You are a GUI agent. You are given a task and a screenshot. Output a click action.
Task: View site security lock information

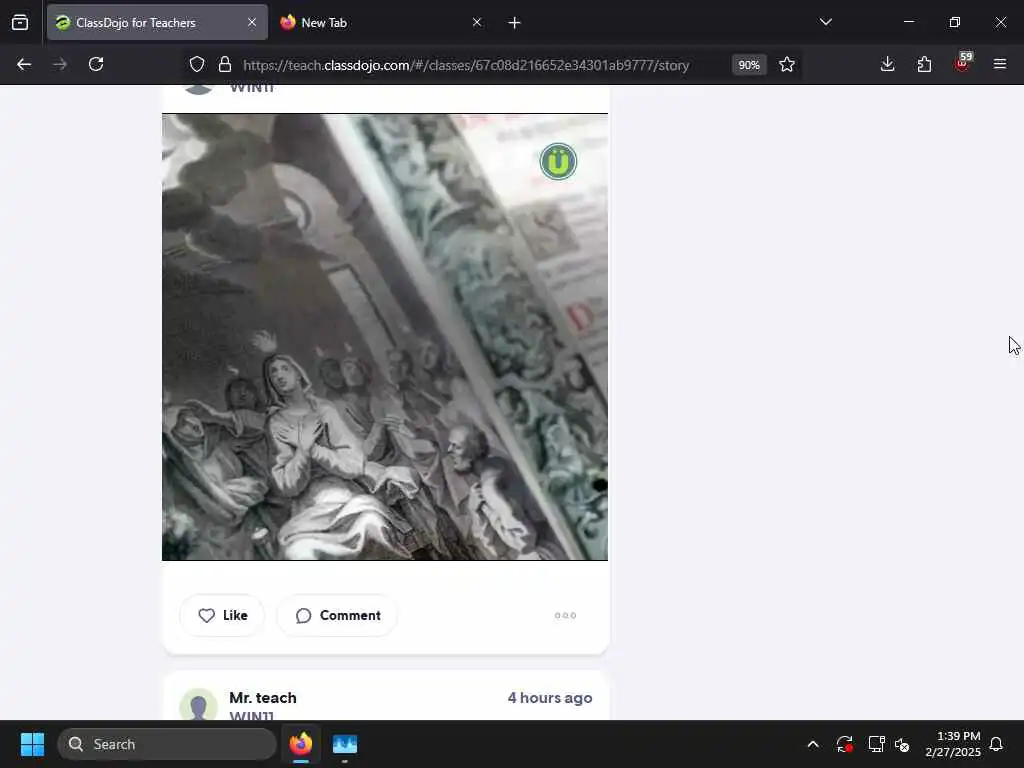coord(225,65)
